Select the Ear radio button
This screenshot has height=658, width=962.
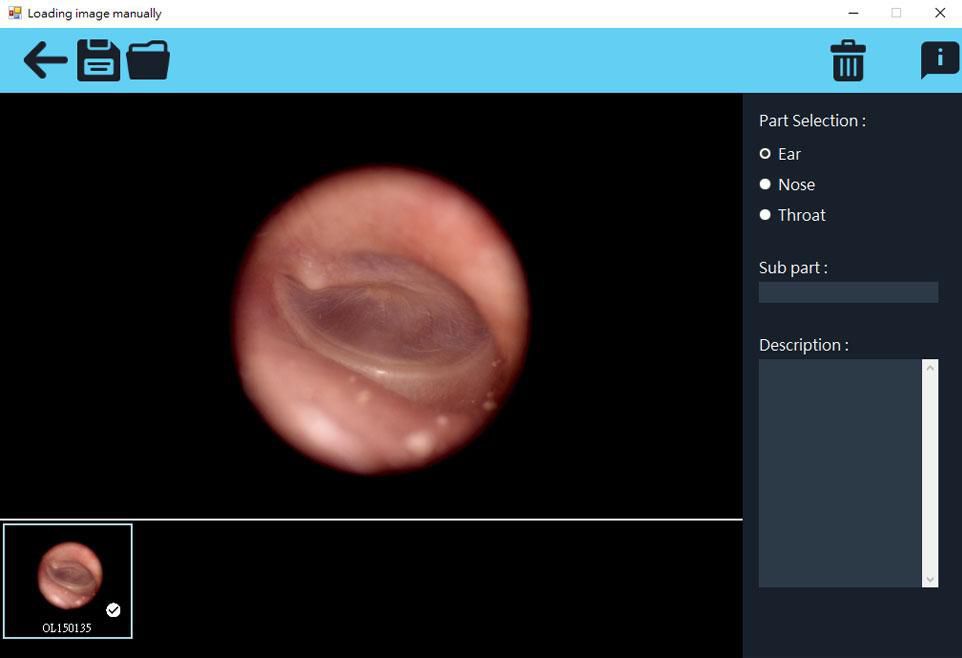point(765,154)
